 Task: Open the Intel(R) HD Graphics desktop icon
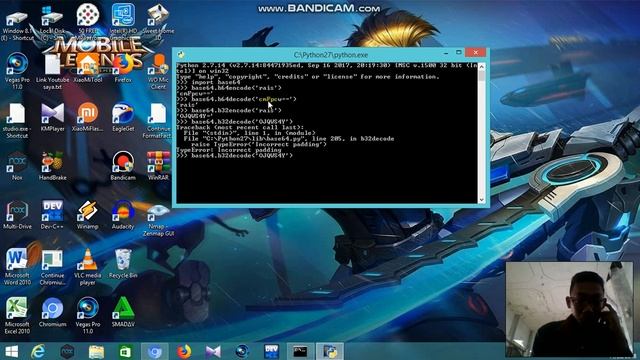pos(123,21)
